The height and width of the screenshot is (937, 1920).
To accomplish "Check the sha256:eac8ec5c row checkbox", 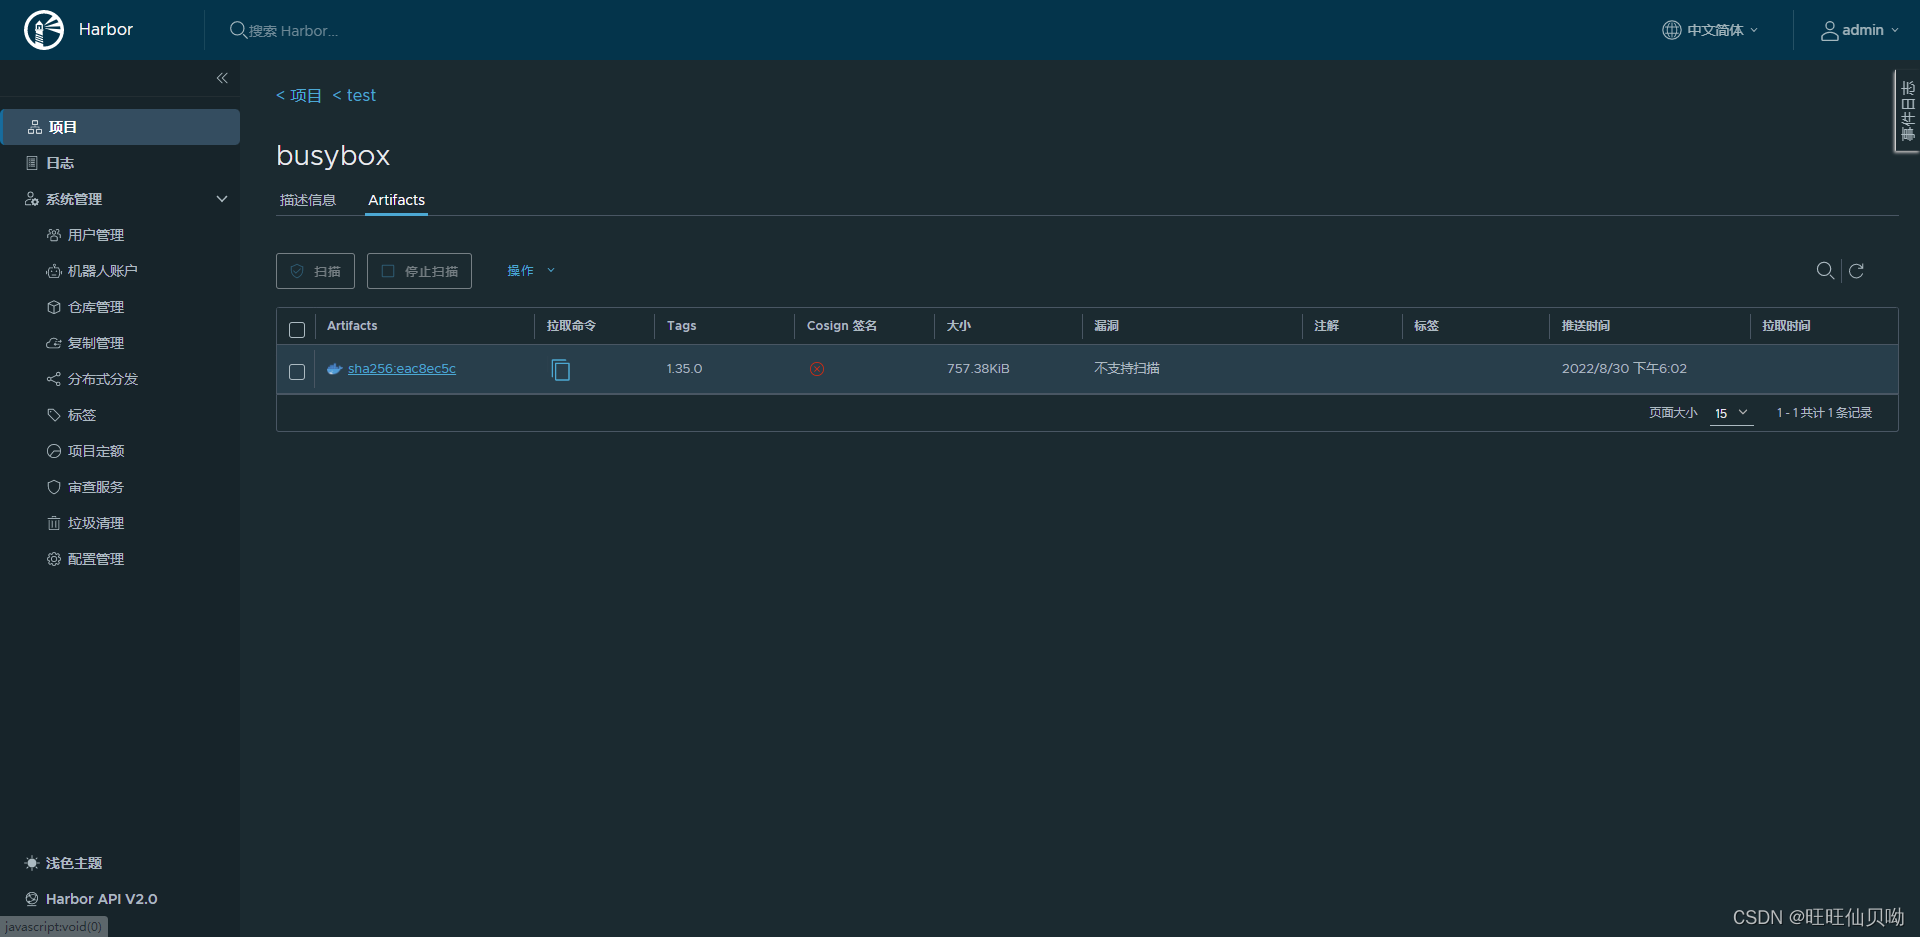I will (x=297, y=372).
